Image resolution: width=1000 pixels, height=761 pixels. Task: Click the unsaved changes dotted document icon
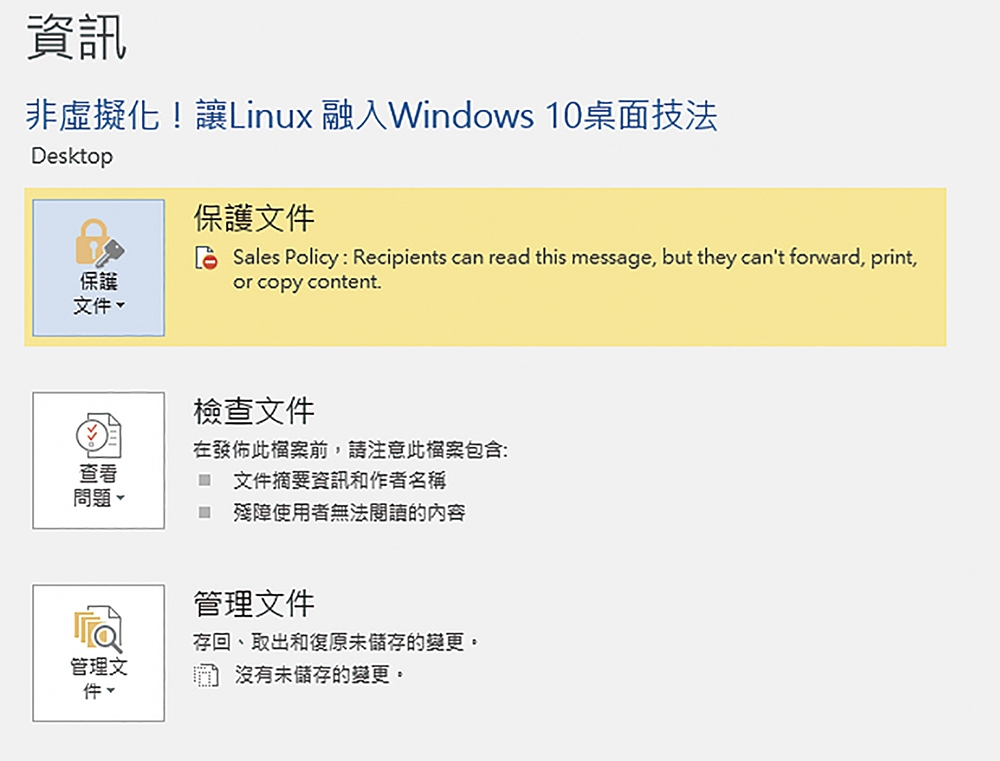point(206,675)
